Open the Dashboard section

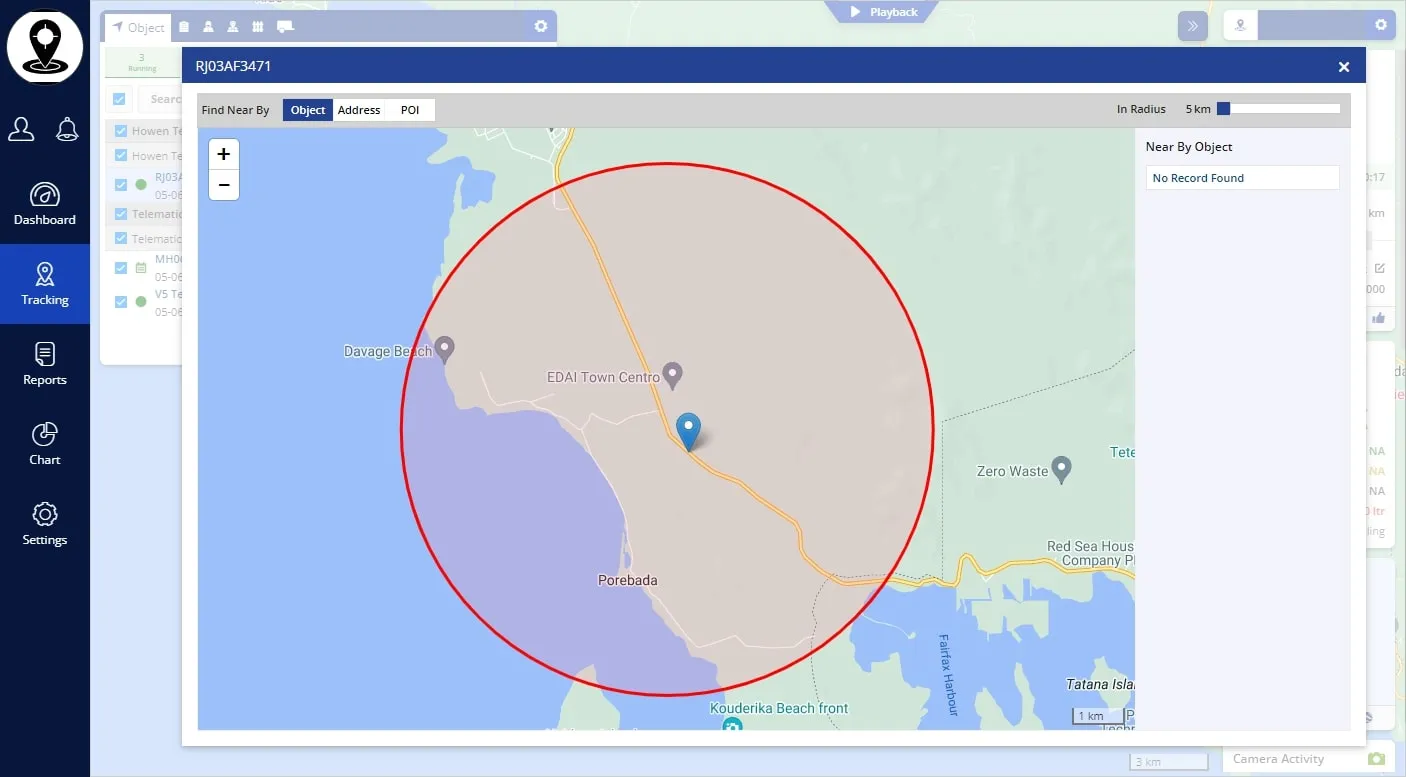pos(45,204)
